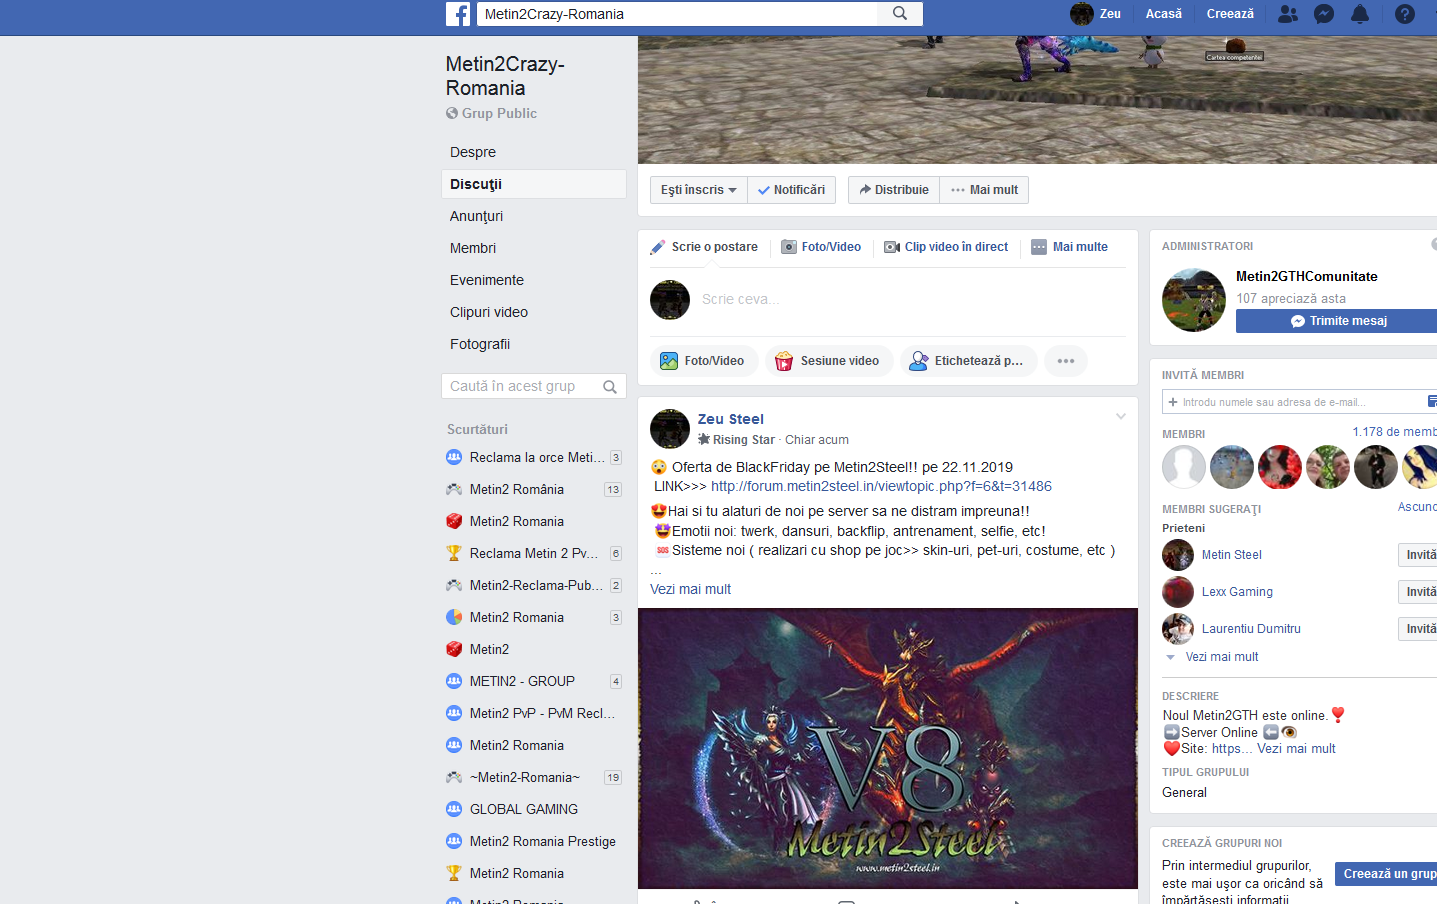Click the top search field with Metin2Crazy-Romania
Screen dimensions: 1437x904
pos(678,14)
